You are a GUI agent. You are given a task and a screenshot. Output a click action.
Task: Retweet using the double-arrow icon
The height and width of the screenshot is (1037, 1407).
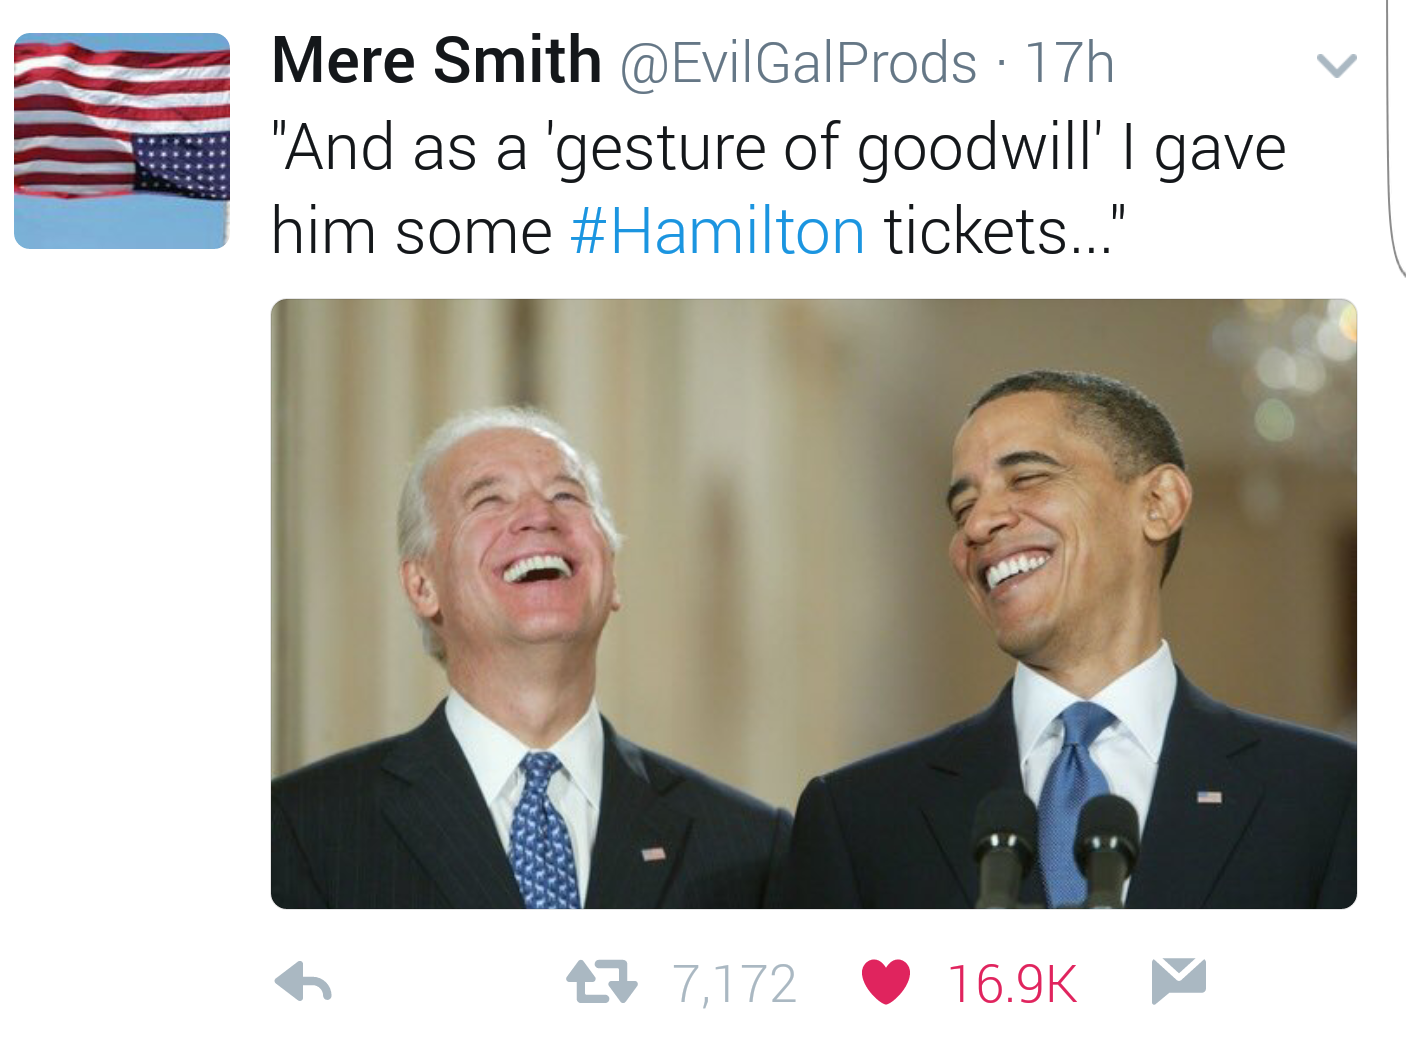click(x=601, y=982)
